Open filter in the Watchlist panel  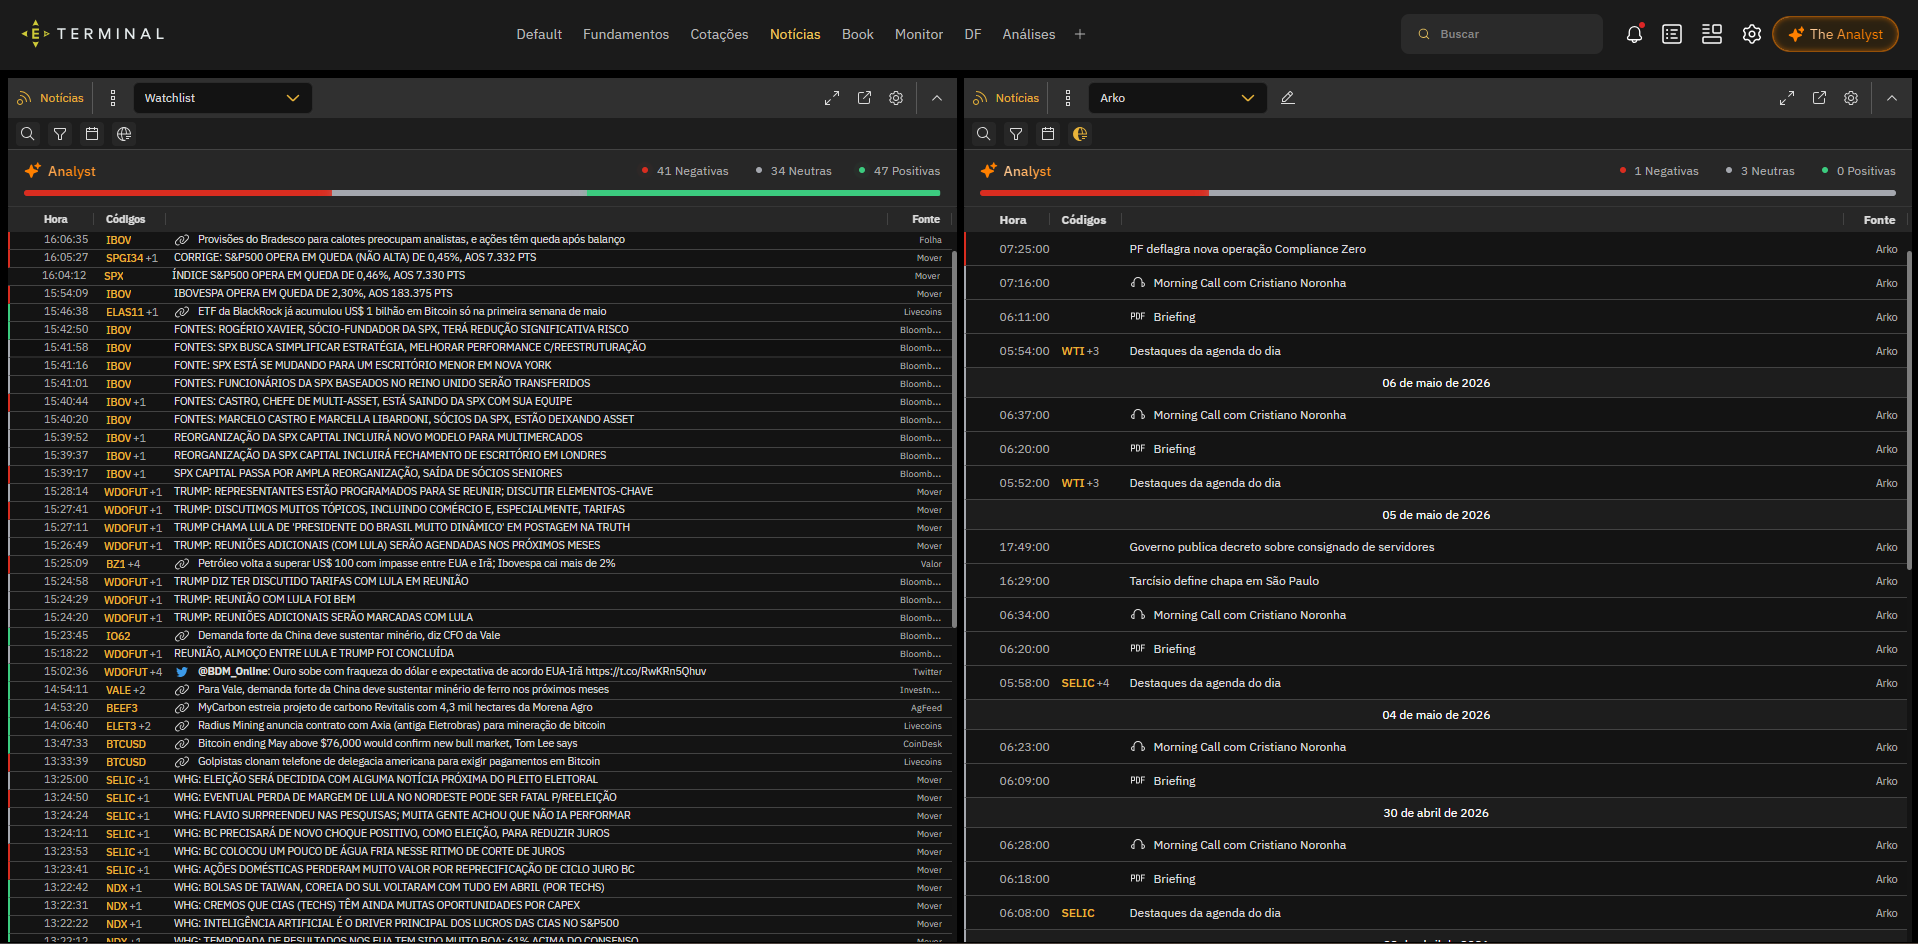[x=60, y=134]
